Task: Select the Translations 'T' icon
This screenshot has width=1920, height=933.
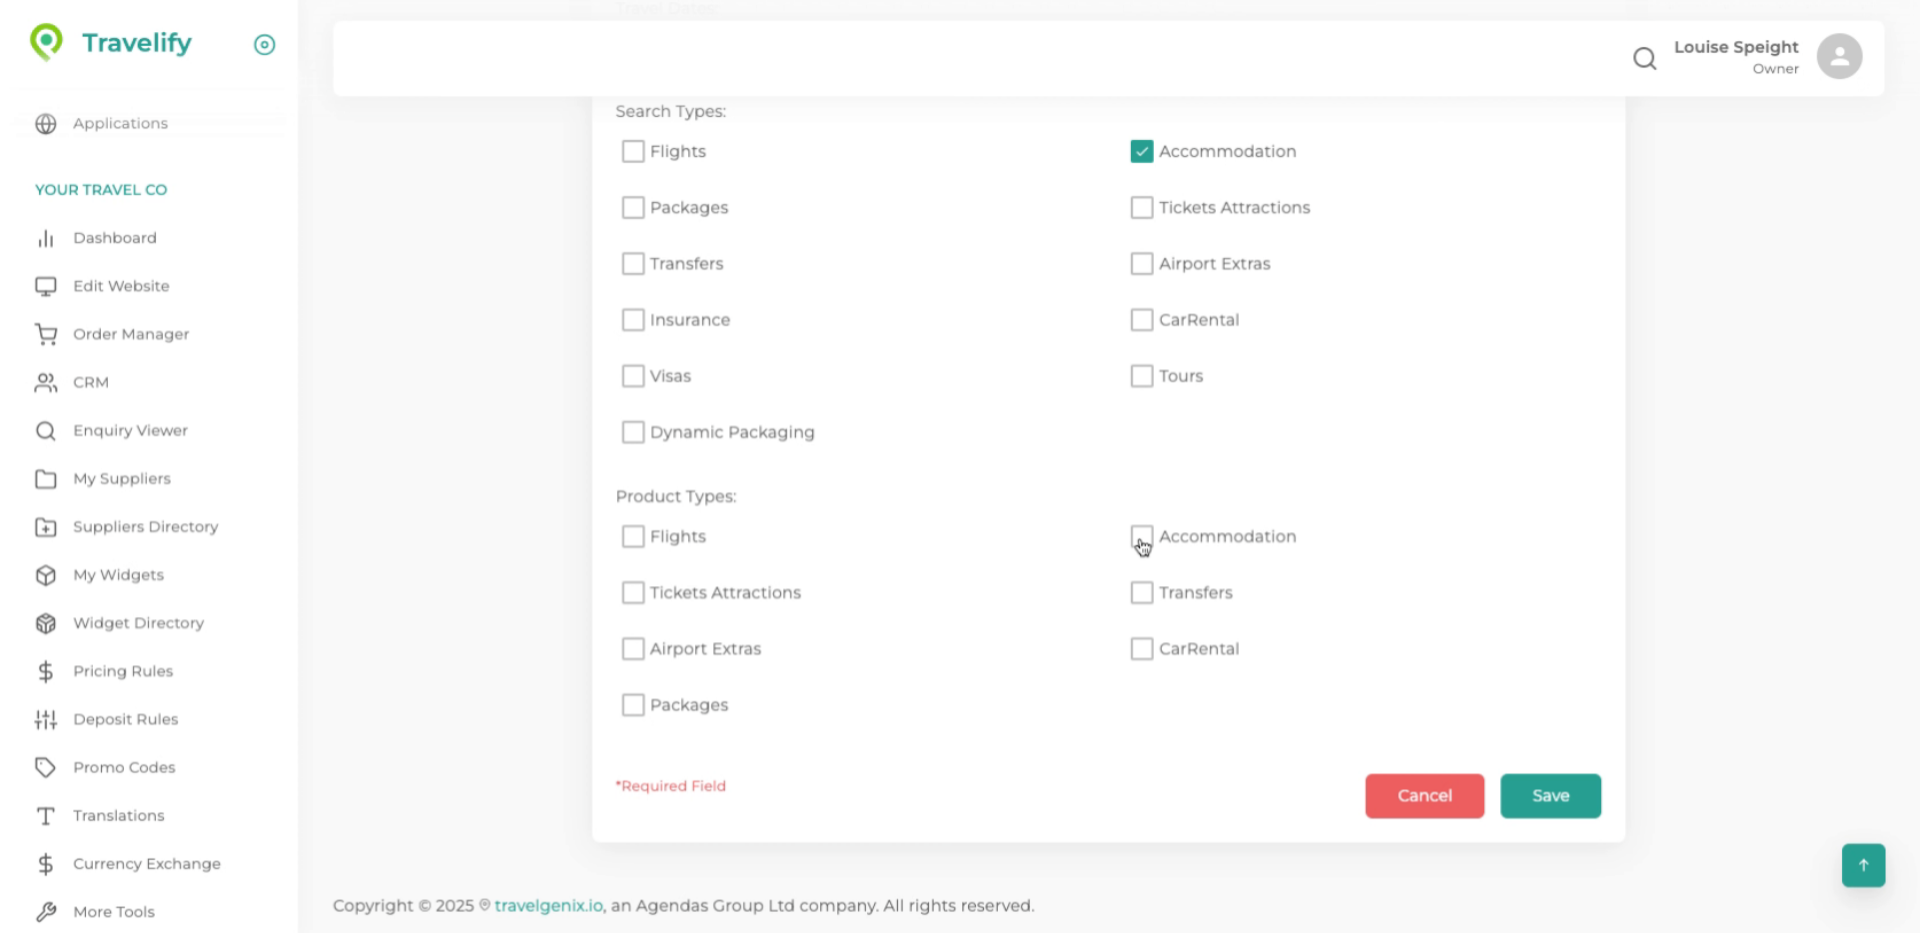Action: coord(46,816)
